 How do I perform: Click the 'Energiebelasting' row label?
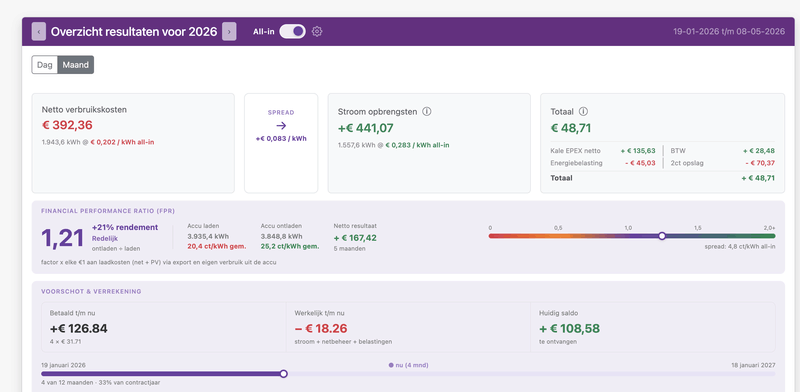tap(577, 163)
